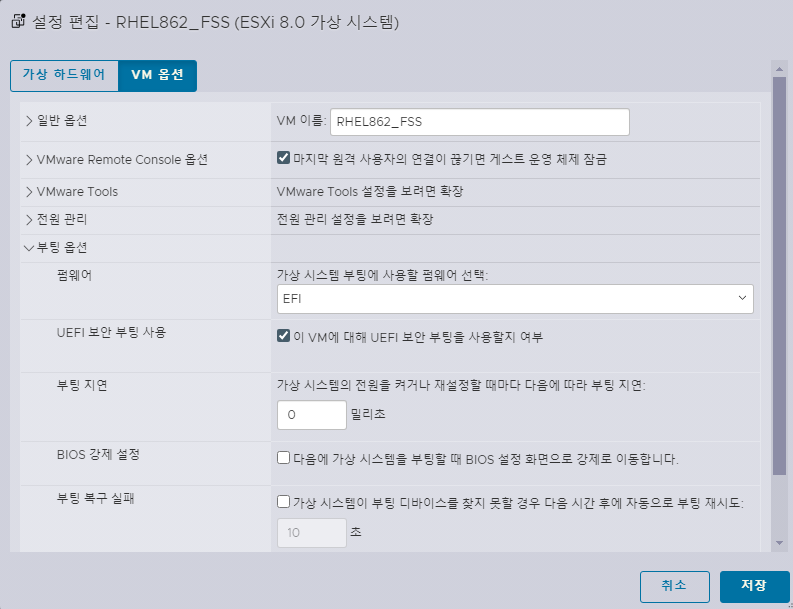Expand the 일반 옵션 section

tap(29, 121)
